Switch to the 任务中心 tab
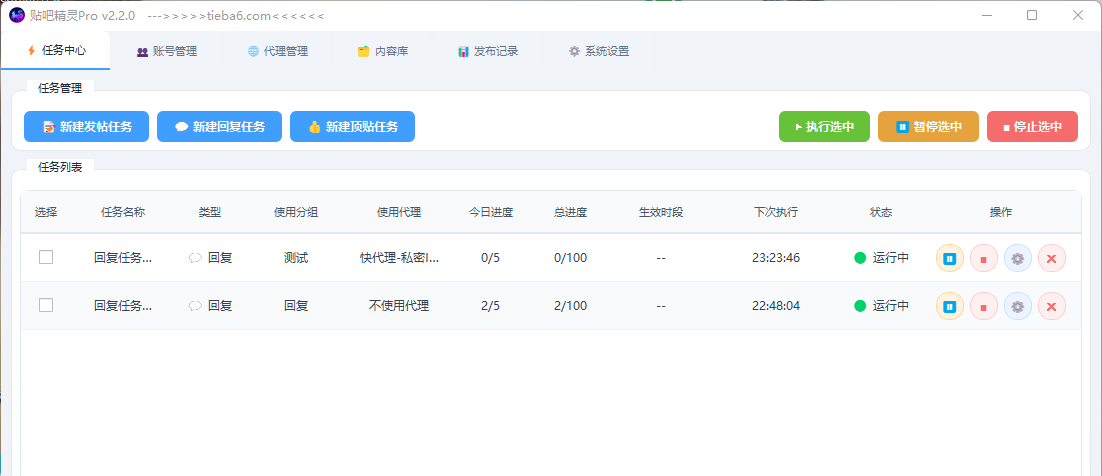The width and height of the screenshot is (1102, 476). [x=56, y=51]
